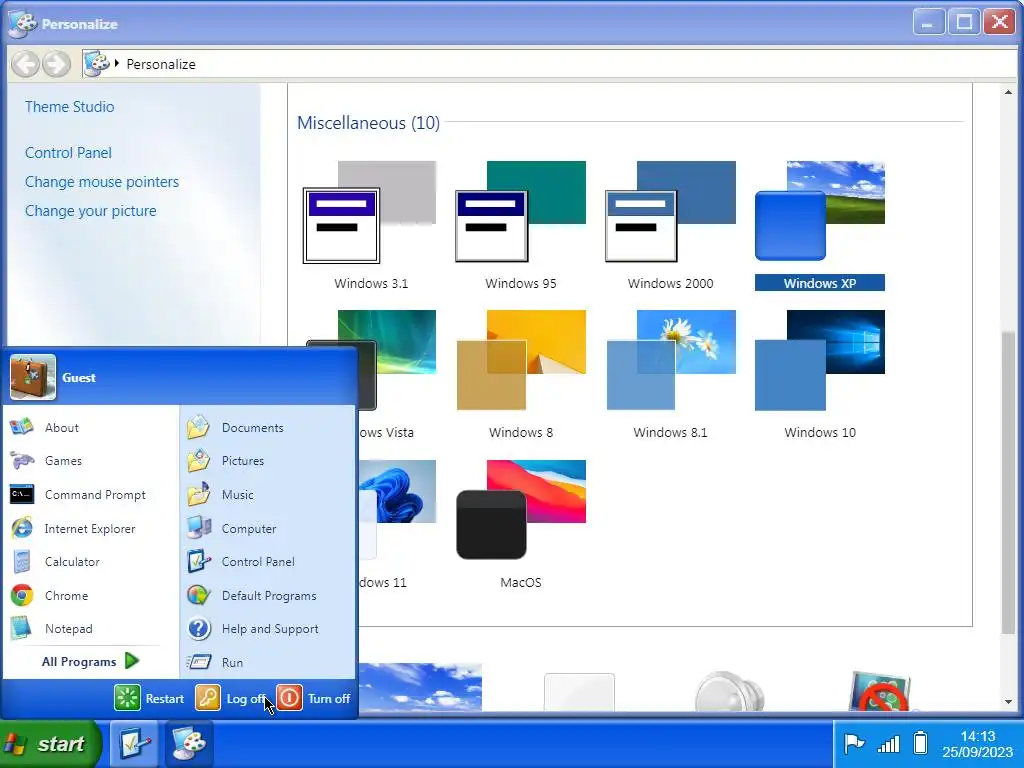Screen dimensions: 1024x768
Task: Open the network signal tray icon
Action: coord(888,744)
